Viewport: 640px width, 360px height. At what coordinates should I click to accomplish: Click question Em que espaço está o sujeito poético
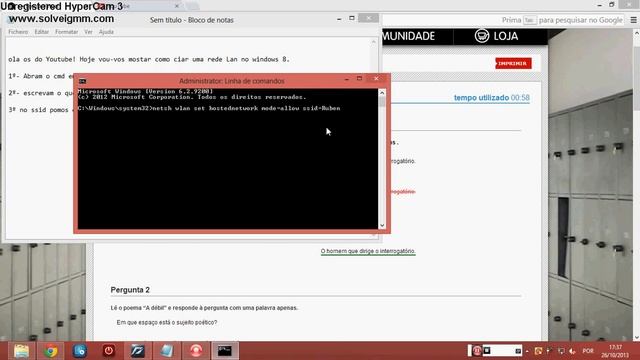coord(167,322)
